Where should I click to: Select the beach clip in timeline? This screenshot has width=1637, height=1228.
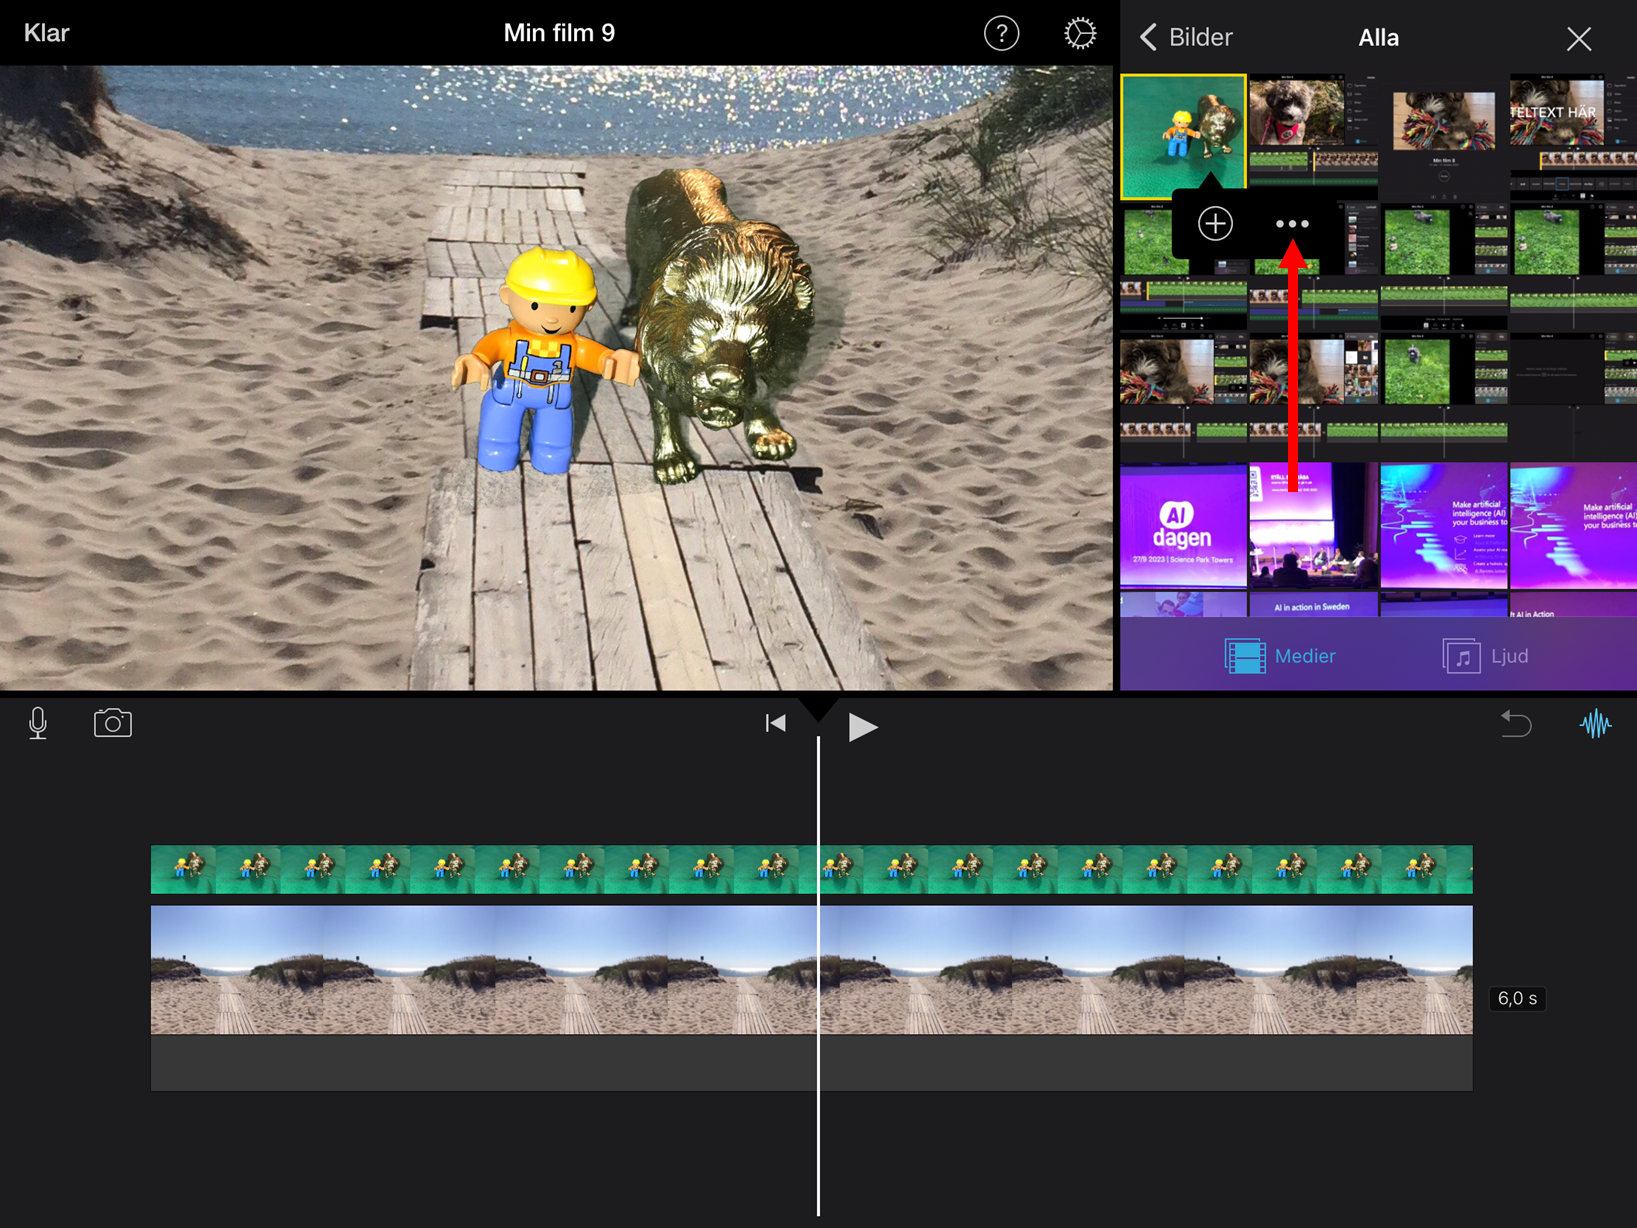tap(811, 969)
